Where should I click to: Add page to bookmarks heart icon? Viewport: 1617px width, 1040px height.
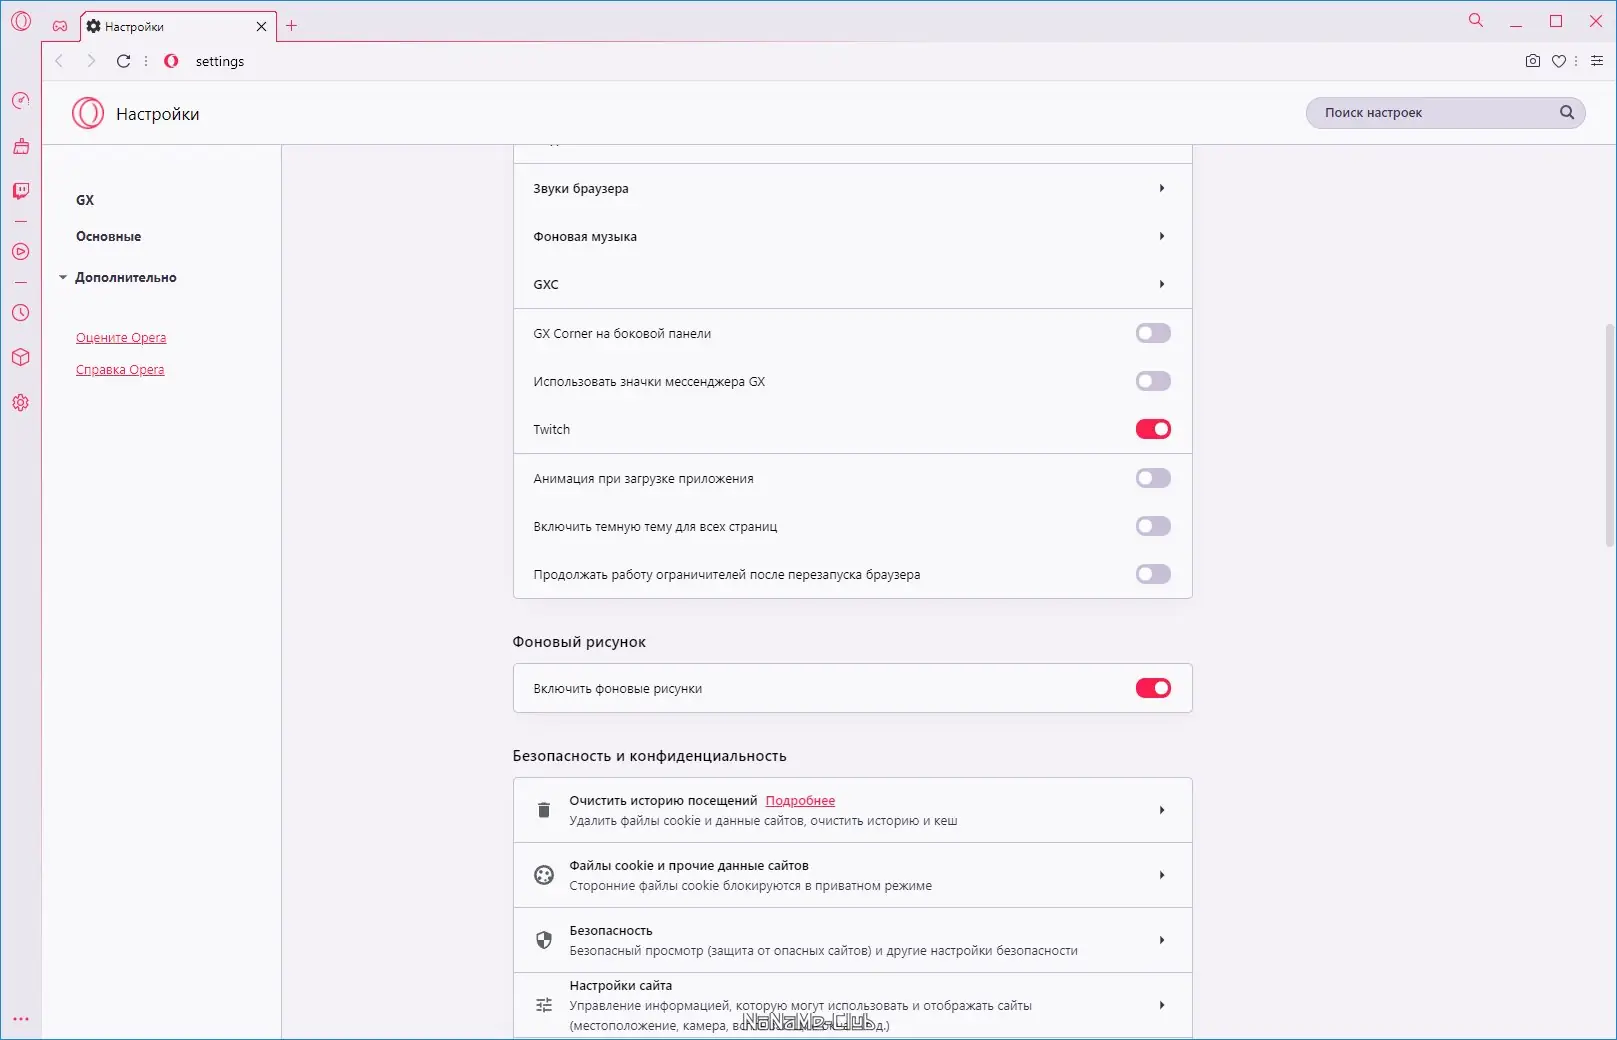click(1559, 61)
